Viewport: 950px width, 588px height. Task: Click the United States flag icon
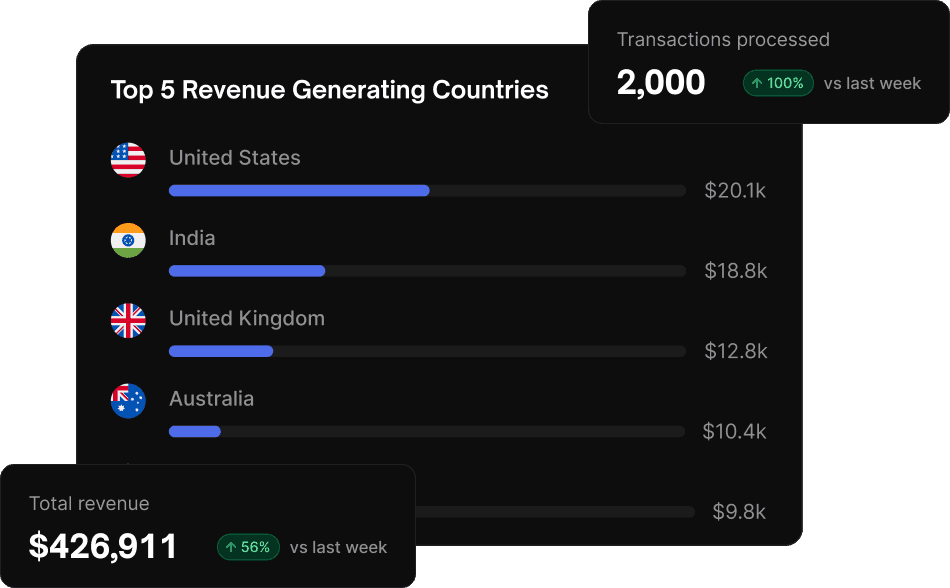coord(128,160)
